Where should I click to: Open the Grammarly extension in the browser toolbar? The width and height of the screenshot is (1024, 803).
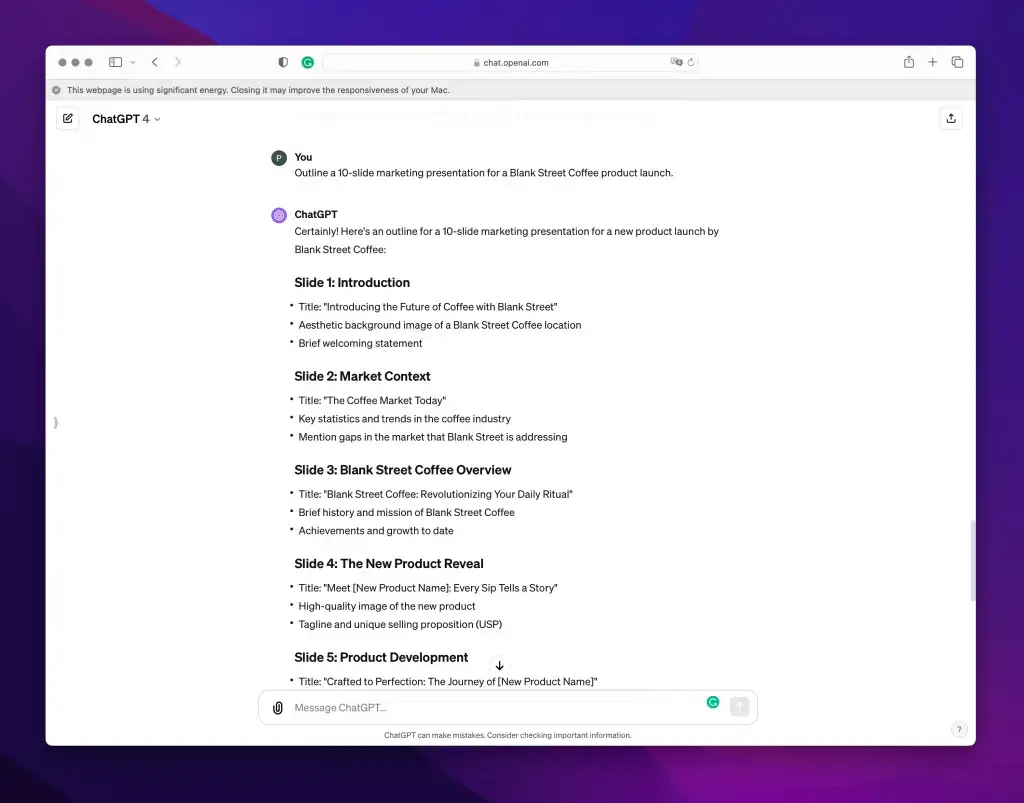307,61
